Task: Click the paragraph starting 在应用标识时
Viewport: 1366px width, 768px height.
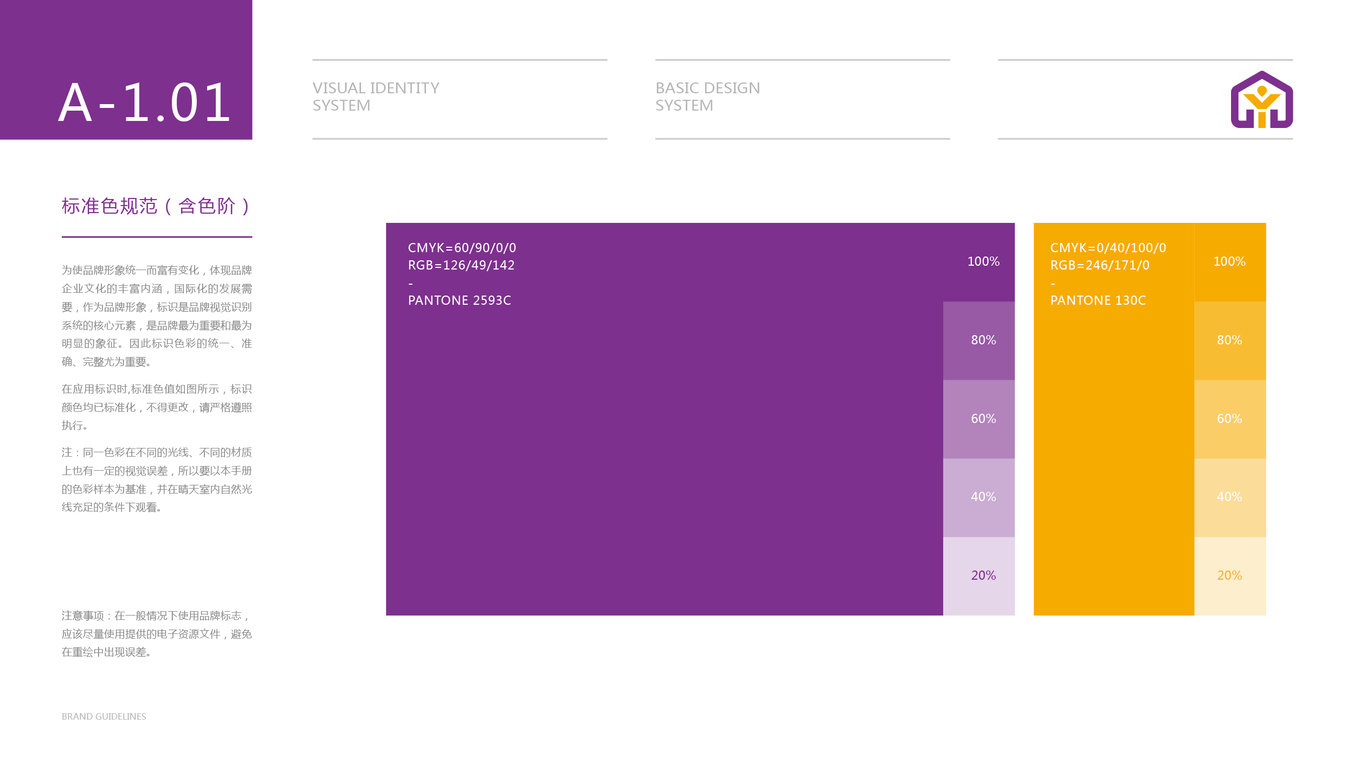Action: 157,407
